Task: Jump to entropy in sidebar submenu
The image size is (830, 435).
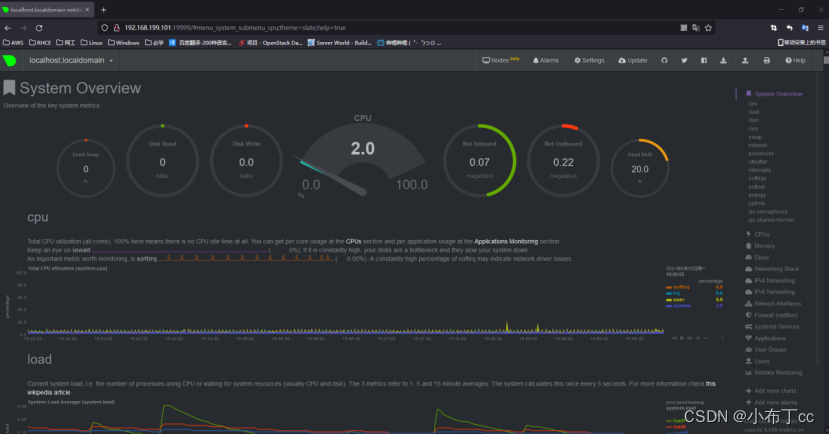Action: (x=757, y=195)
